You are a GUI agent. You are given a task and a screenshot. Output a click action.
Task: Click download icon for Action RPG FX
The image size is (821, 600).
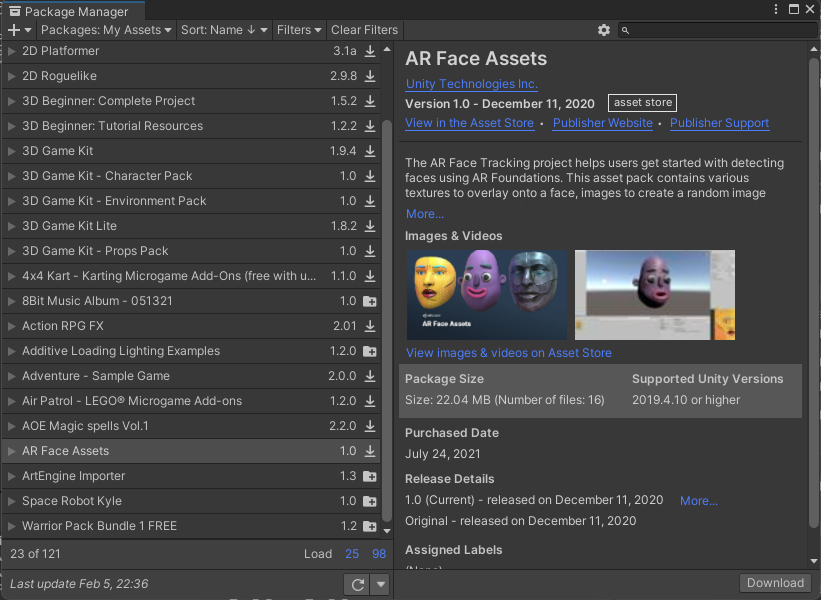(370, 326)
